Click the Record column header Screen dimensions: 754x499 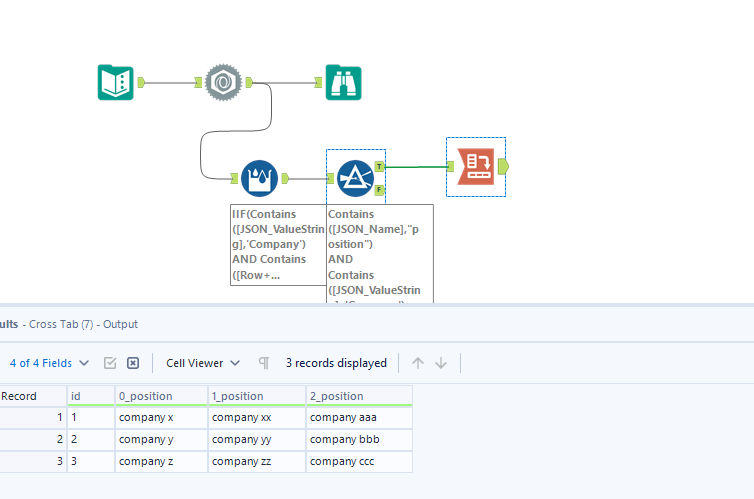coord(33,396)
